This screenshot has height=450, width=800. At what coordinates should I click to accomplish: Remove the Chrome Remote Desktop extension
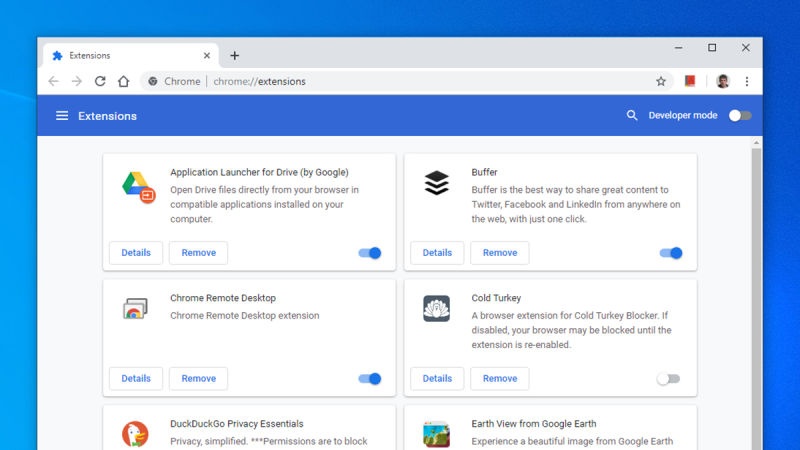198,379
